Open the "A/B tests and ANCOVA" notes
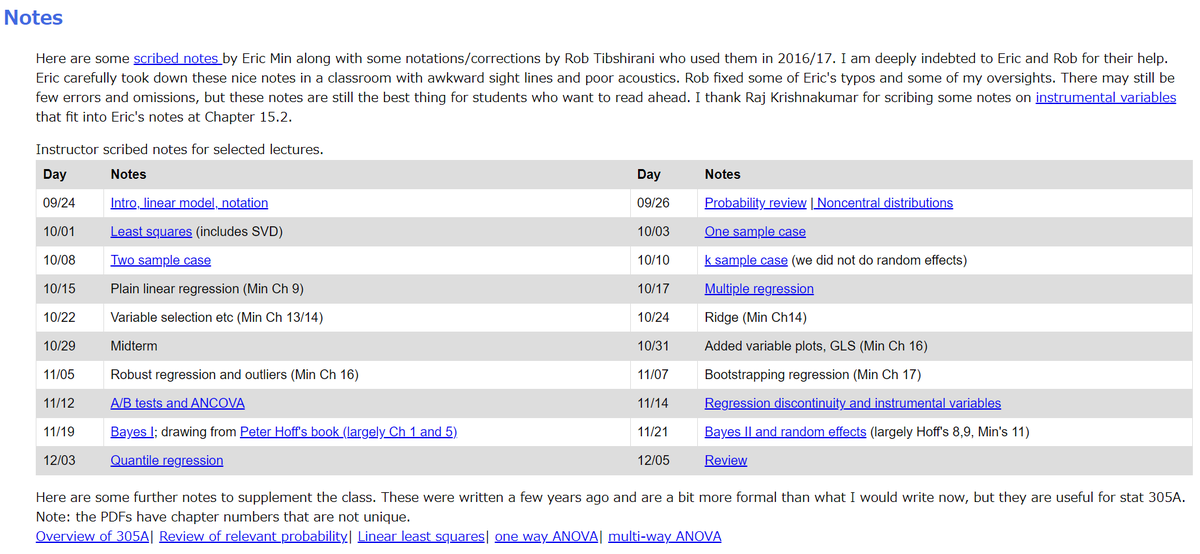 click(x=177, y=404)
